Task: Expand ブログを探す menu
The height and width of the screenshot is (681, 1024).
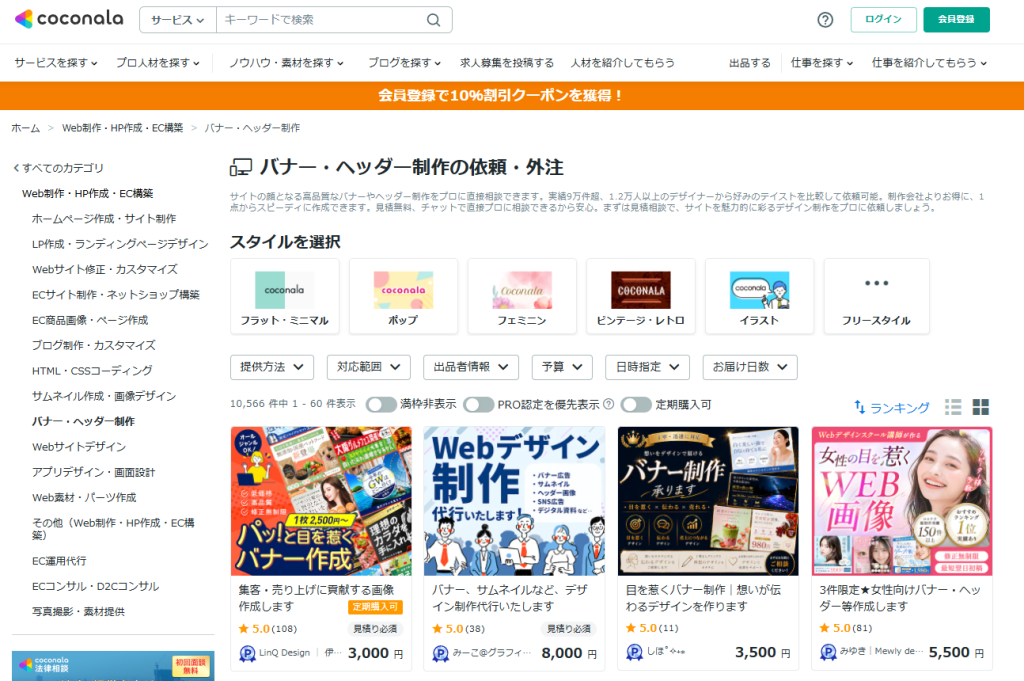Action: tap(404, 63)
